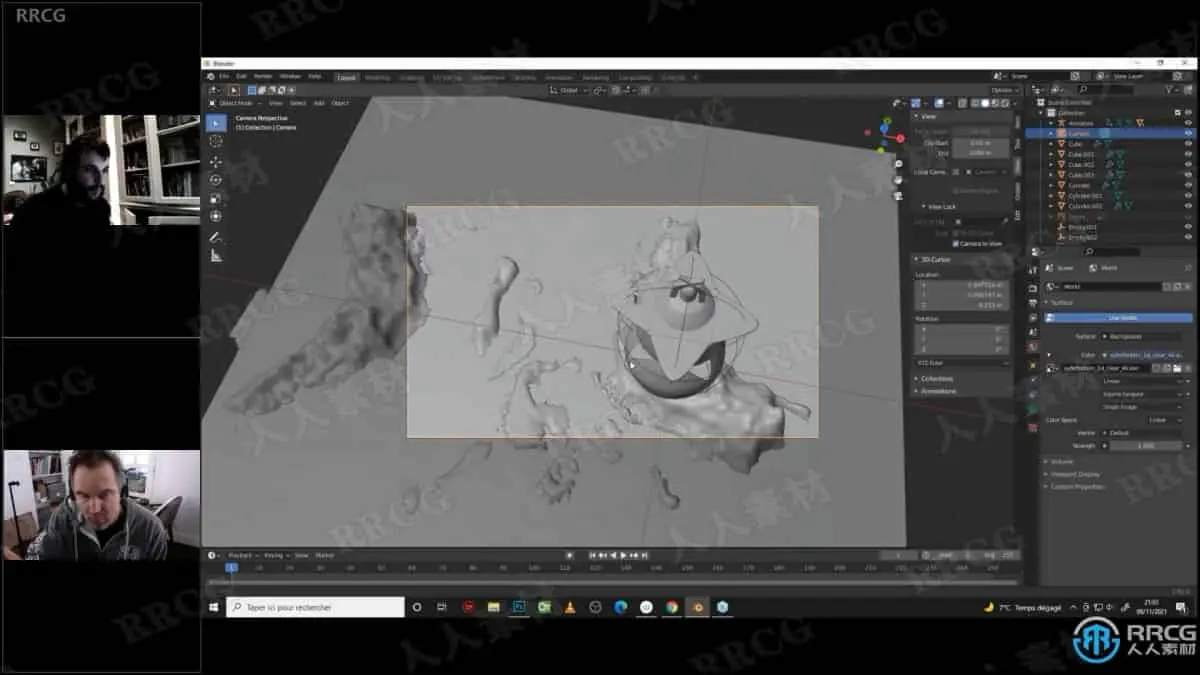This screenshot has width=1200, height=675.
Task: Open the timeline Playback menu
Action: tap(241, 555)
